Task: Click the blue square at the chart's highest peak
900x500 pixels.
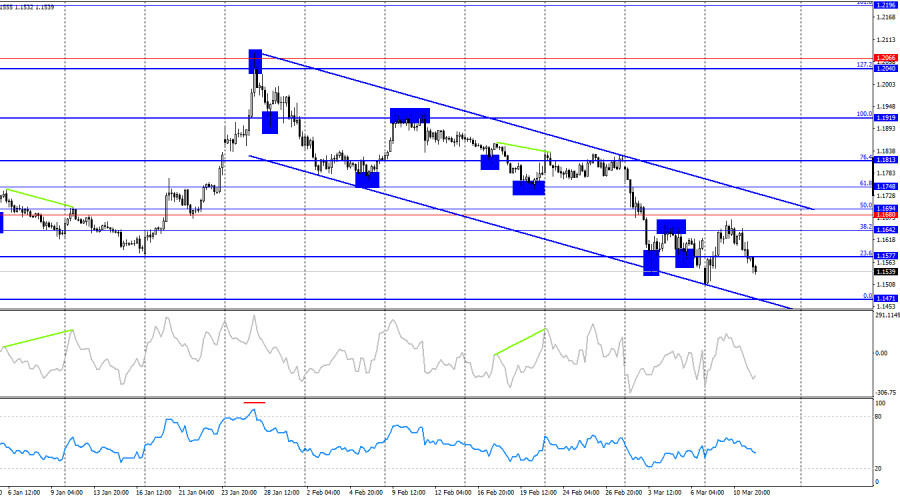Action: coord(255,61)
